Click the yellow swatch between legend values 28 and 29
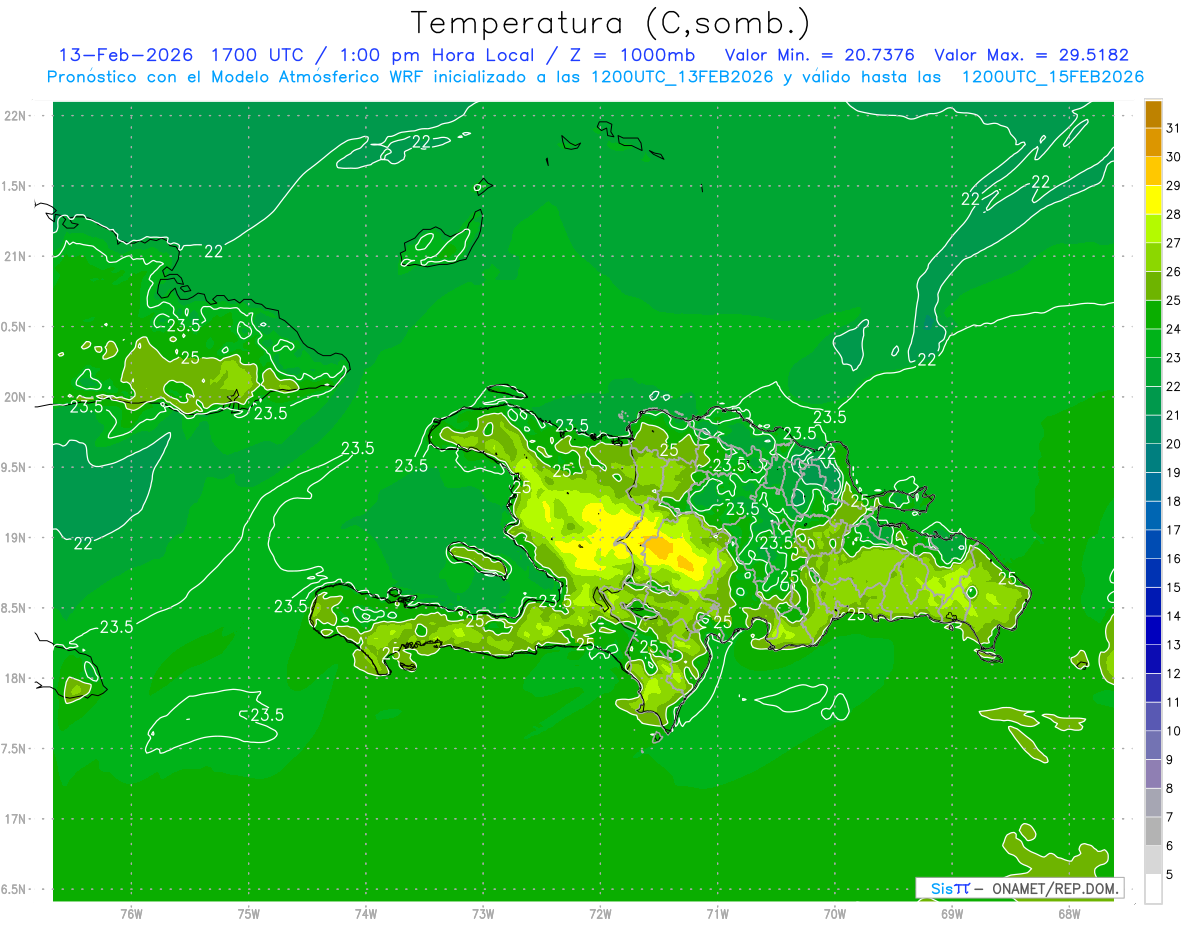Image resolution: width=1200 pixels, height=927 pixels. pos(1153,200)
